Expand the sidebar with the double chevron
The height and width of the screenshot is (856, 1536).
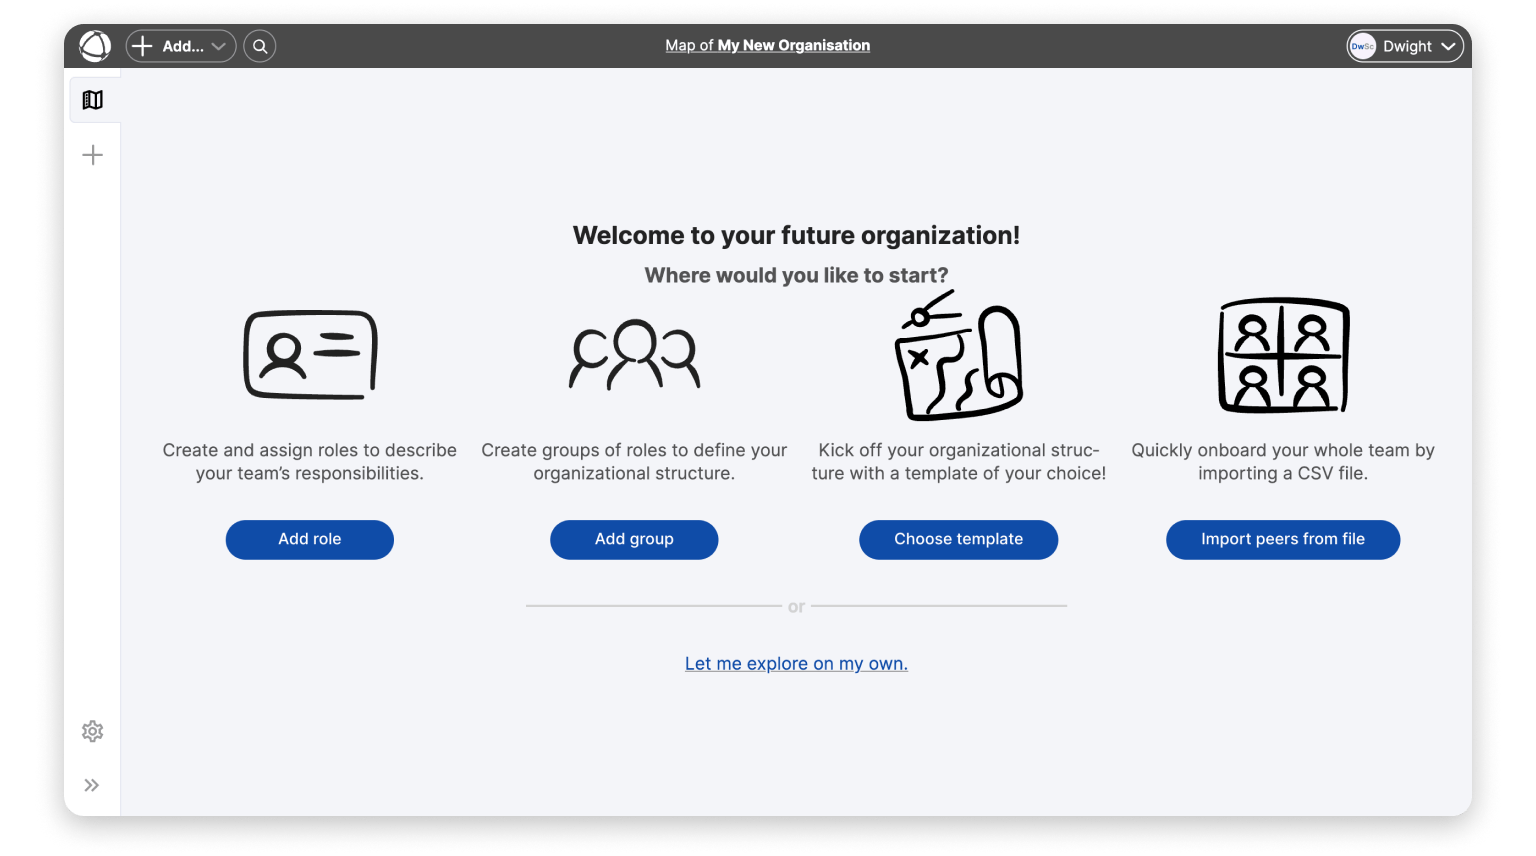pyautogui.click(x=92, y=785)
